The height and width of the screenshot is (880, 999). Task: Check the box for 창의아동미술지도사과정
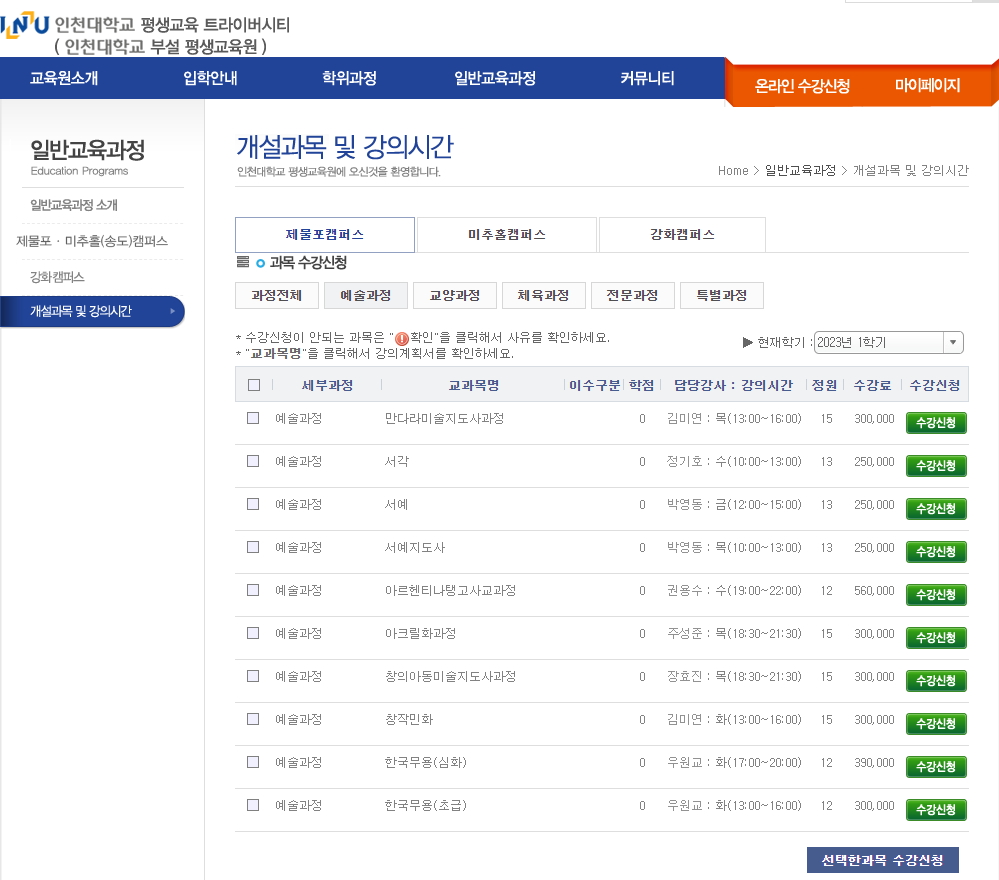point(253,676)
